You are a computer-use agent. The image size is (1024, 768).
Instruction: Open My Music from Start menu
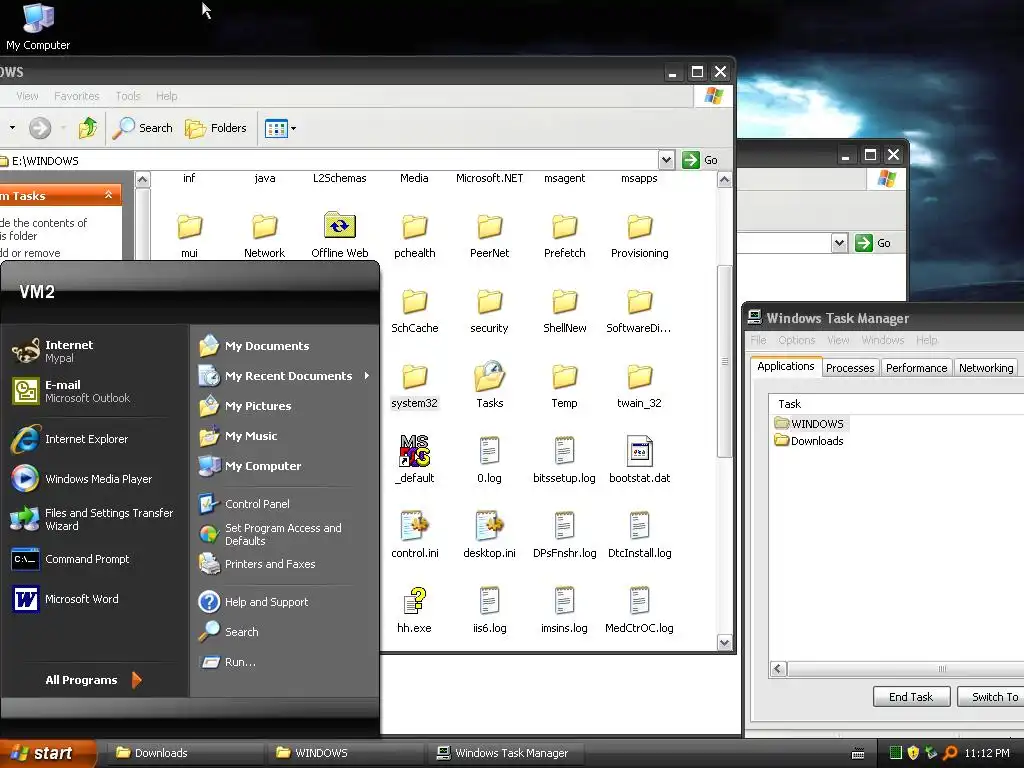coord(238,436)
